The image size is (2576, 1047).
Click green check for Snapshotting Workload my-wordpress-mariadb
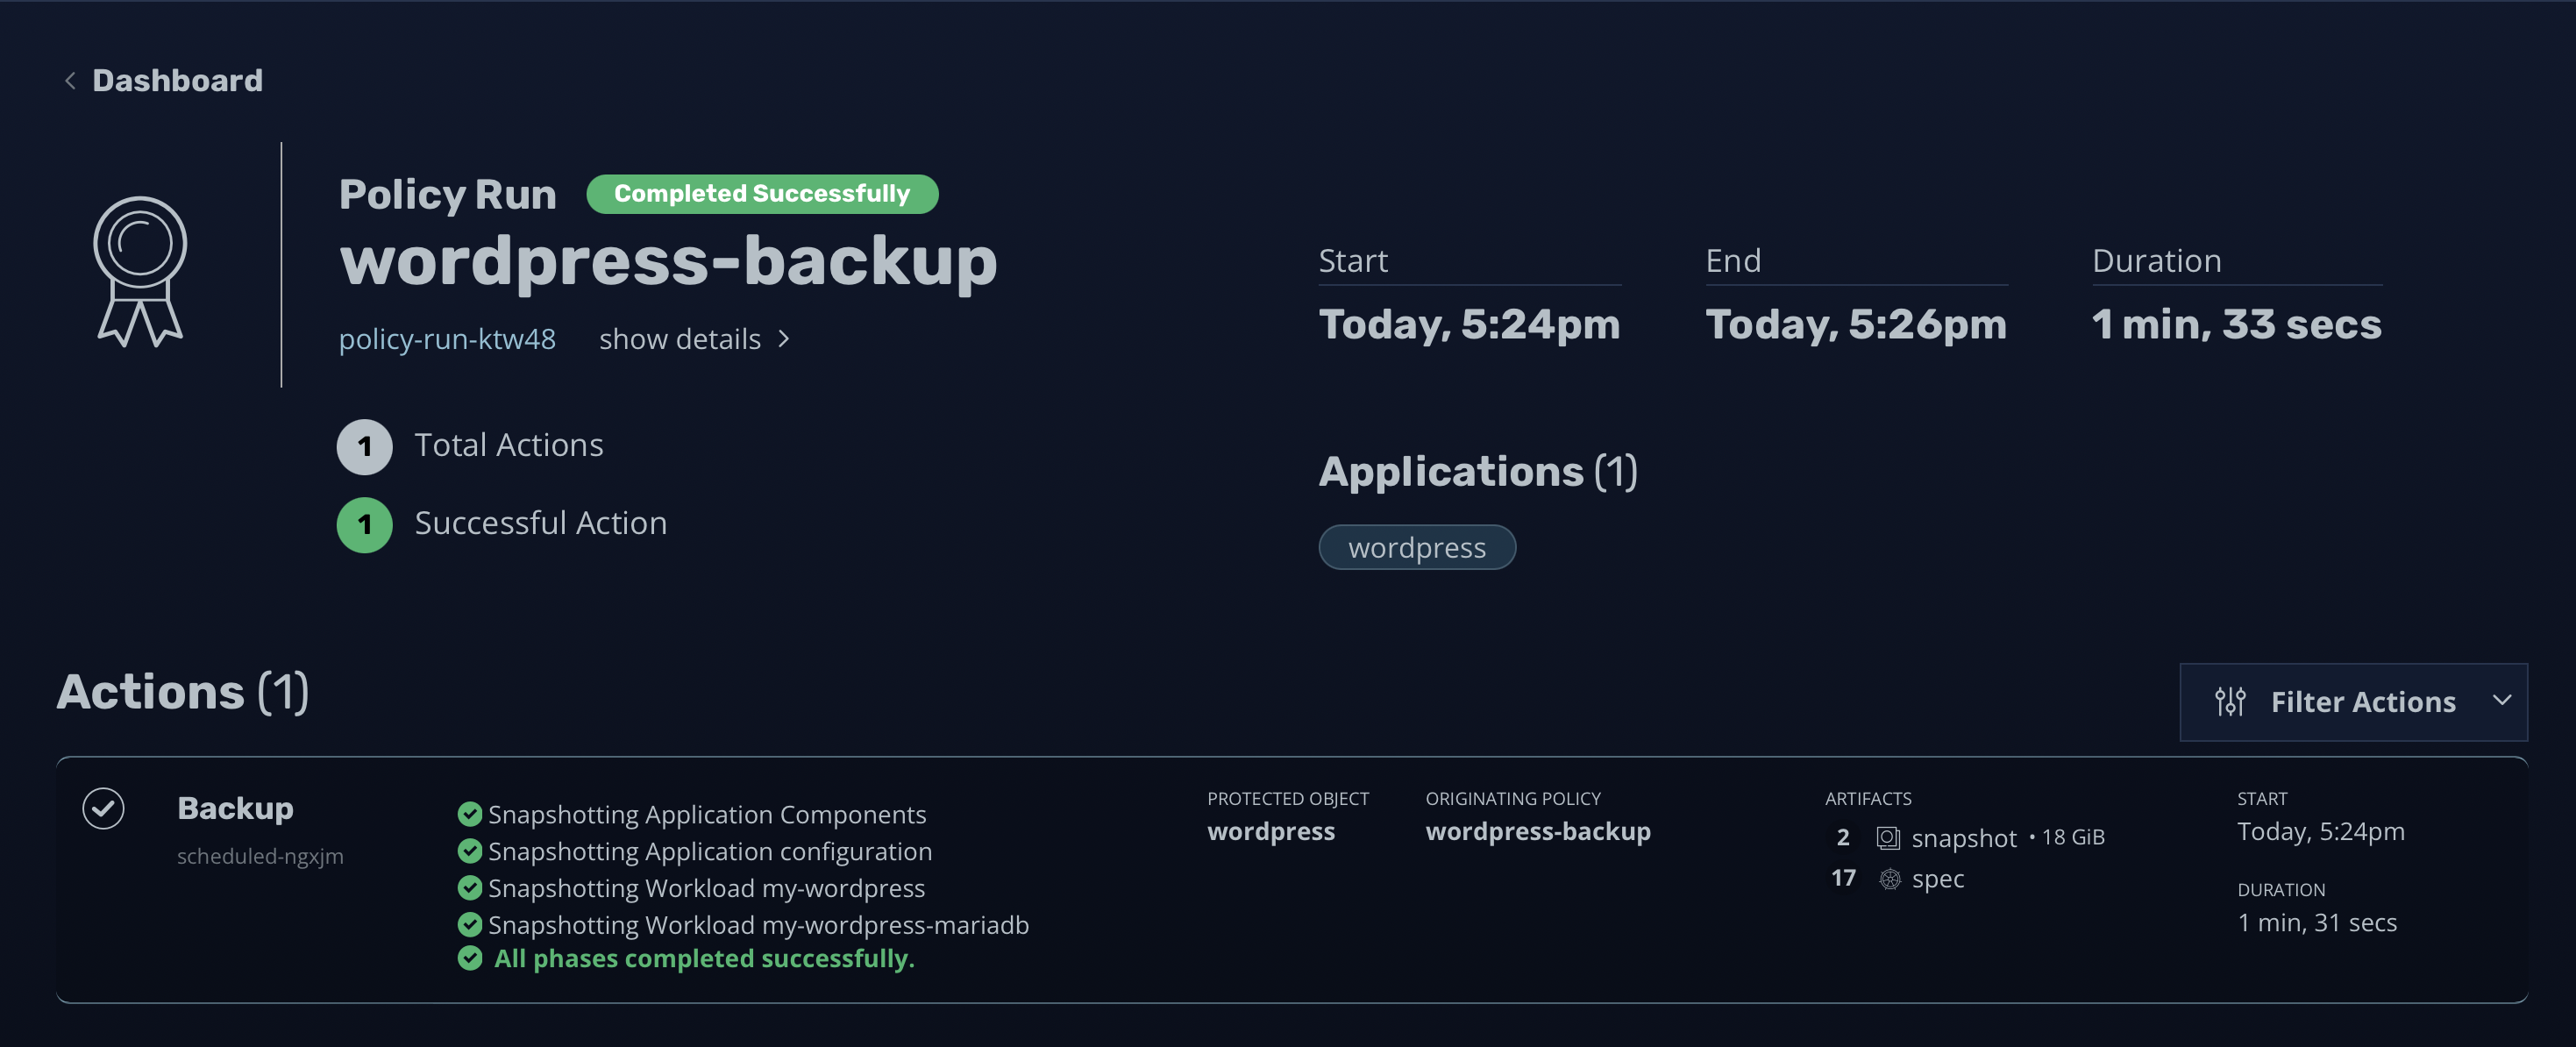(469, 924)
